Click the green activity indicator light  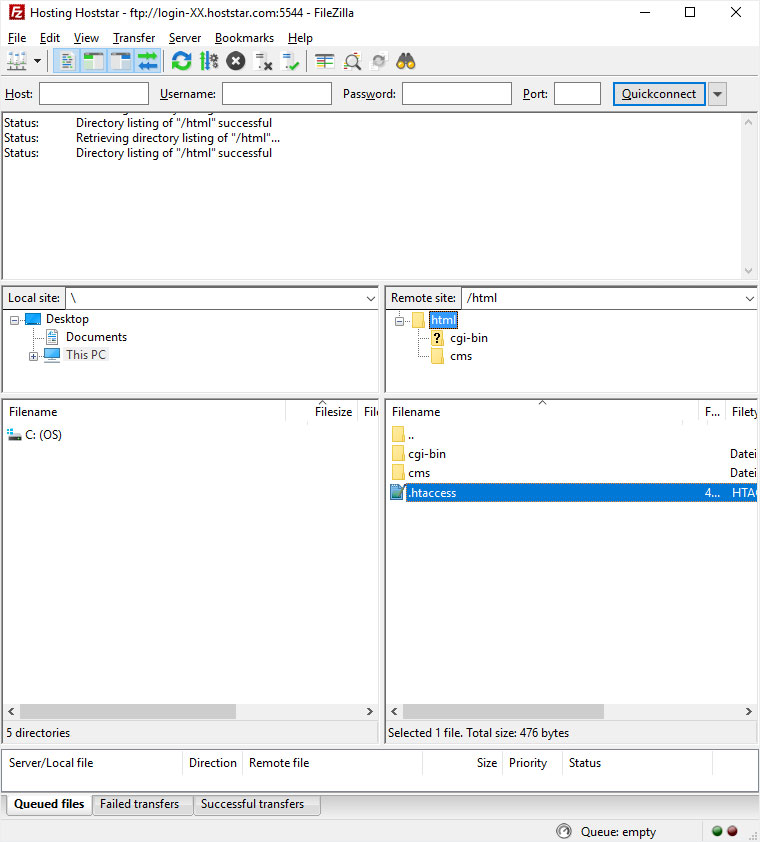(x=717, y=831)
